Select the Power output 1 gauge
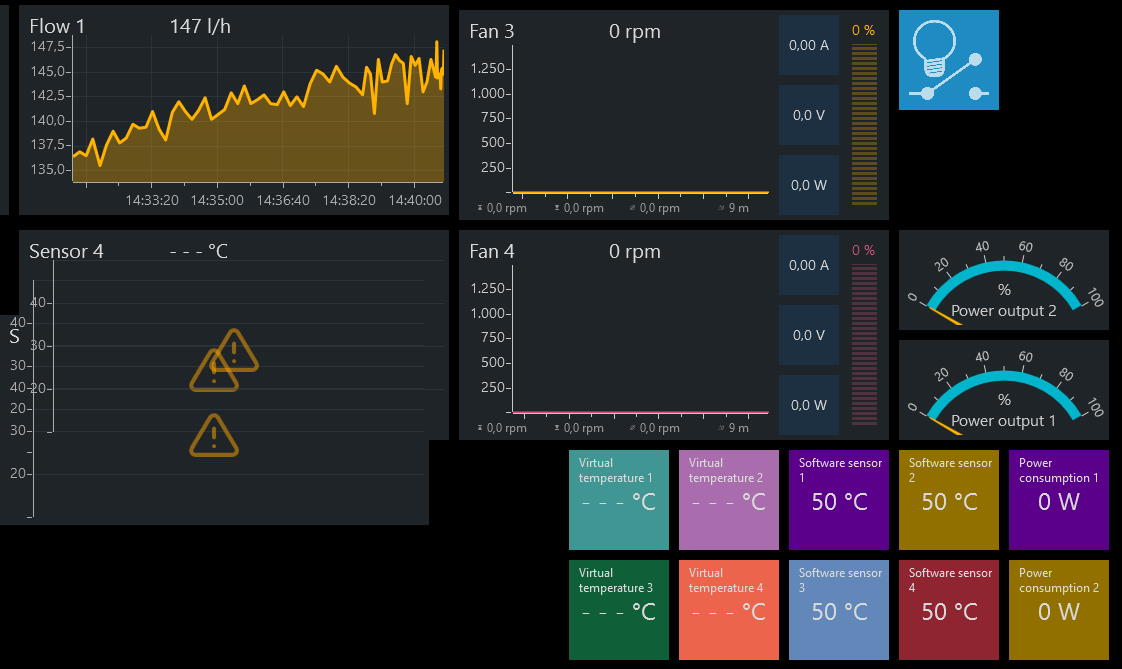 1003,390
